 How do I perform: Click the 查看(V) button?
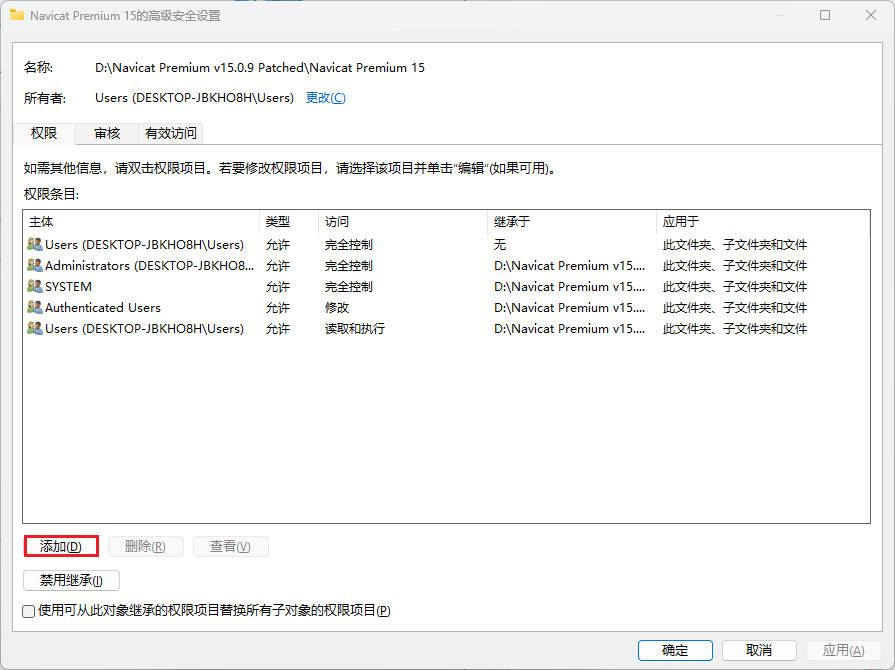coord(230,546)
